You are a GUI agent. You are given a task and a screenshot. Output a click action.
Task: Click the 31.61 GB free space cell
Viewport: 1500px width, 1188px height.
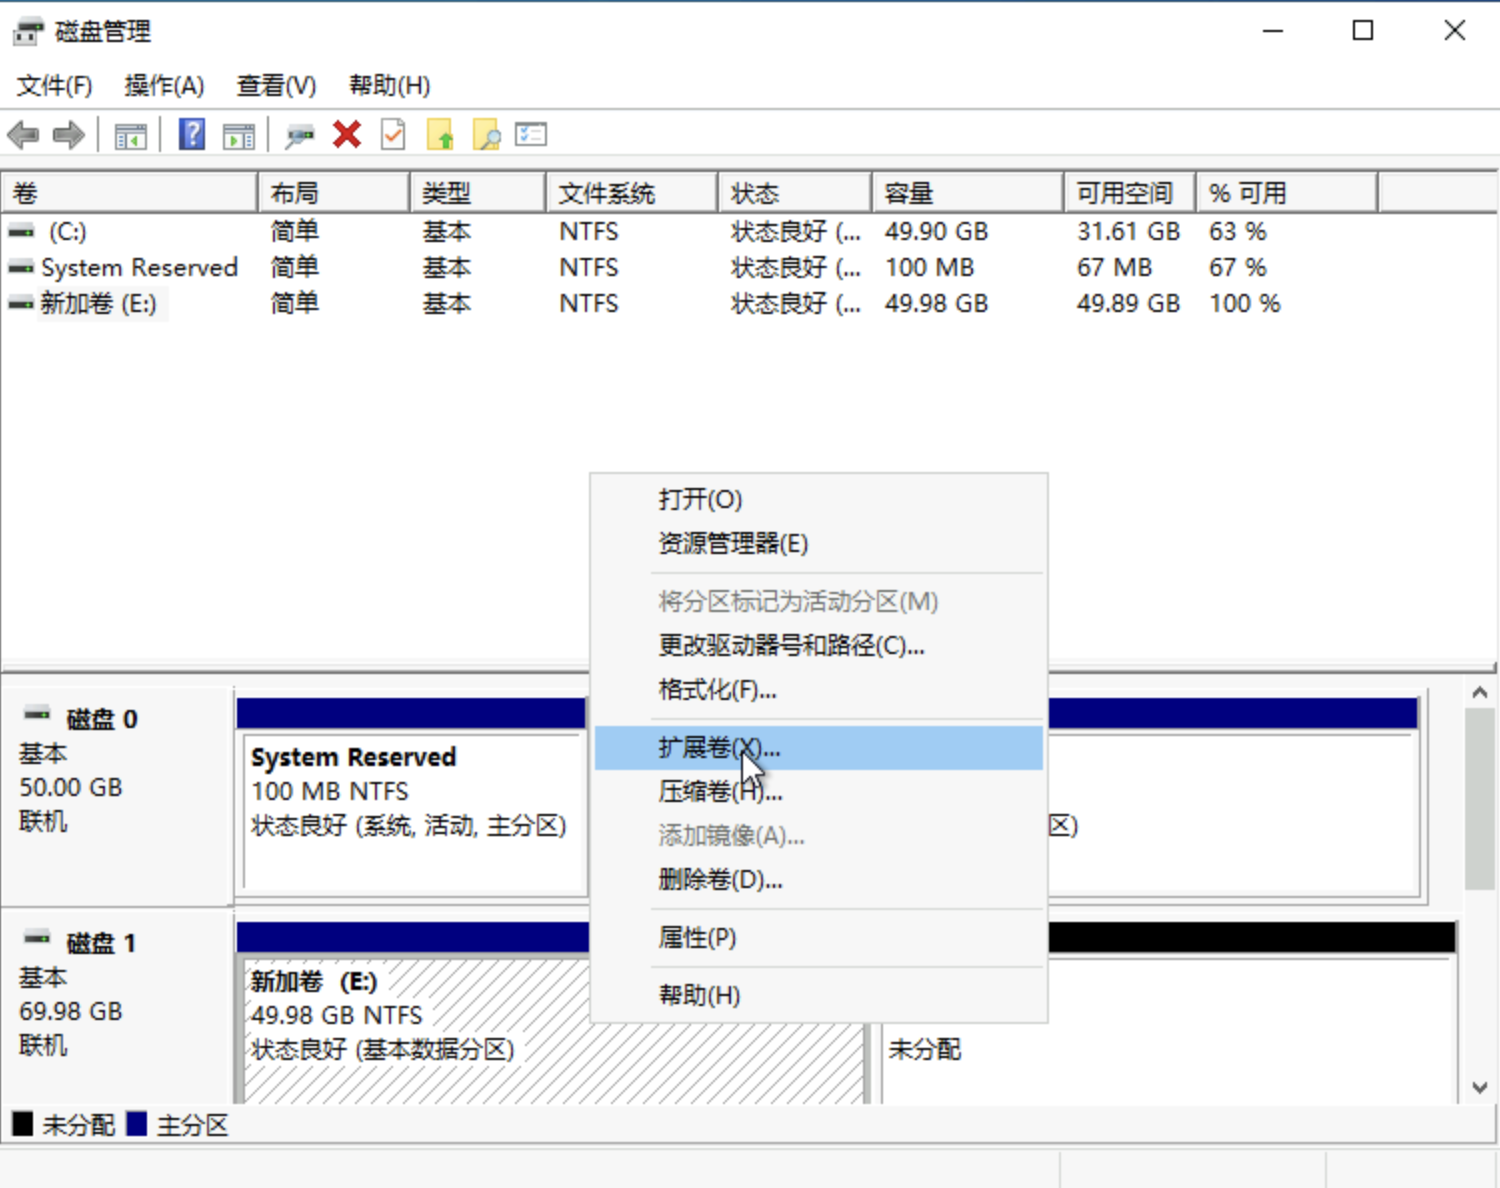point(1128,231)
